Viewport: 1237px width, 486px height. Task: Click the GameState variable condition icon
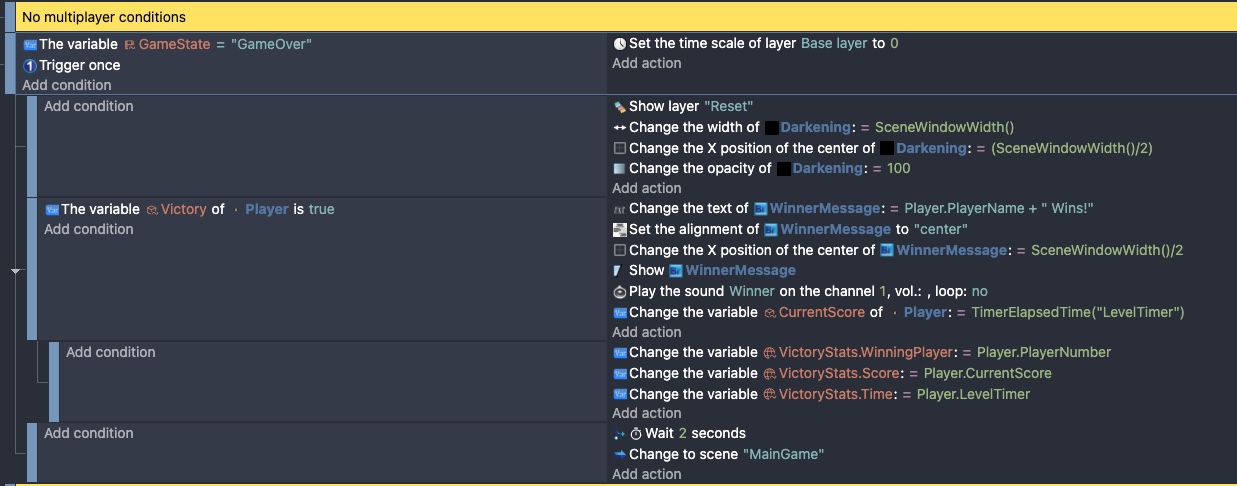30,44
